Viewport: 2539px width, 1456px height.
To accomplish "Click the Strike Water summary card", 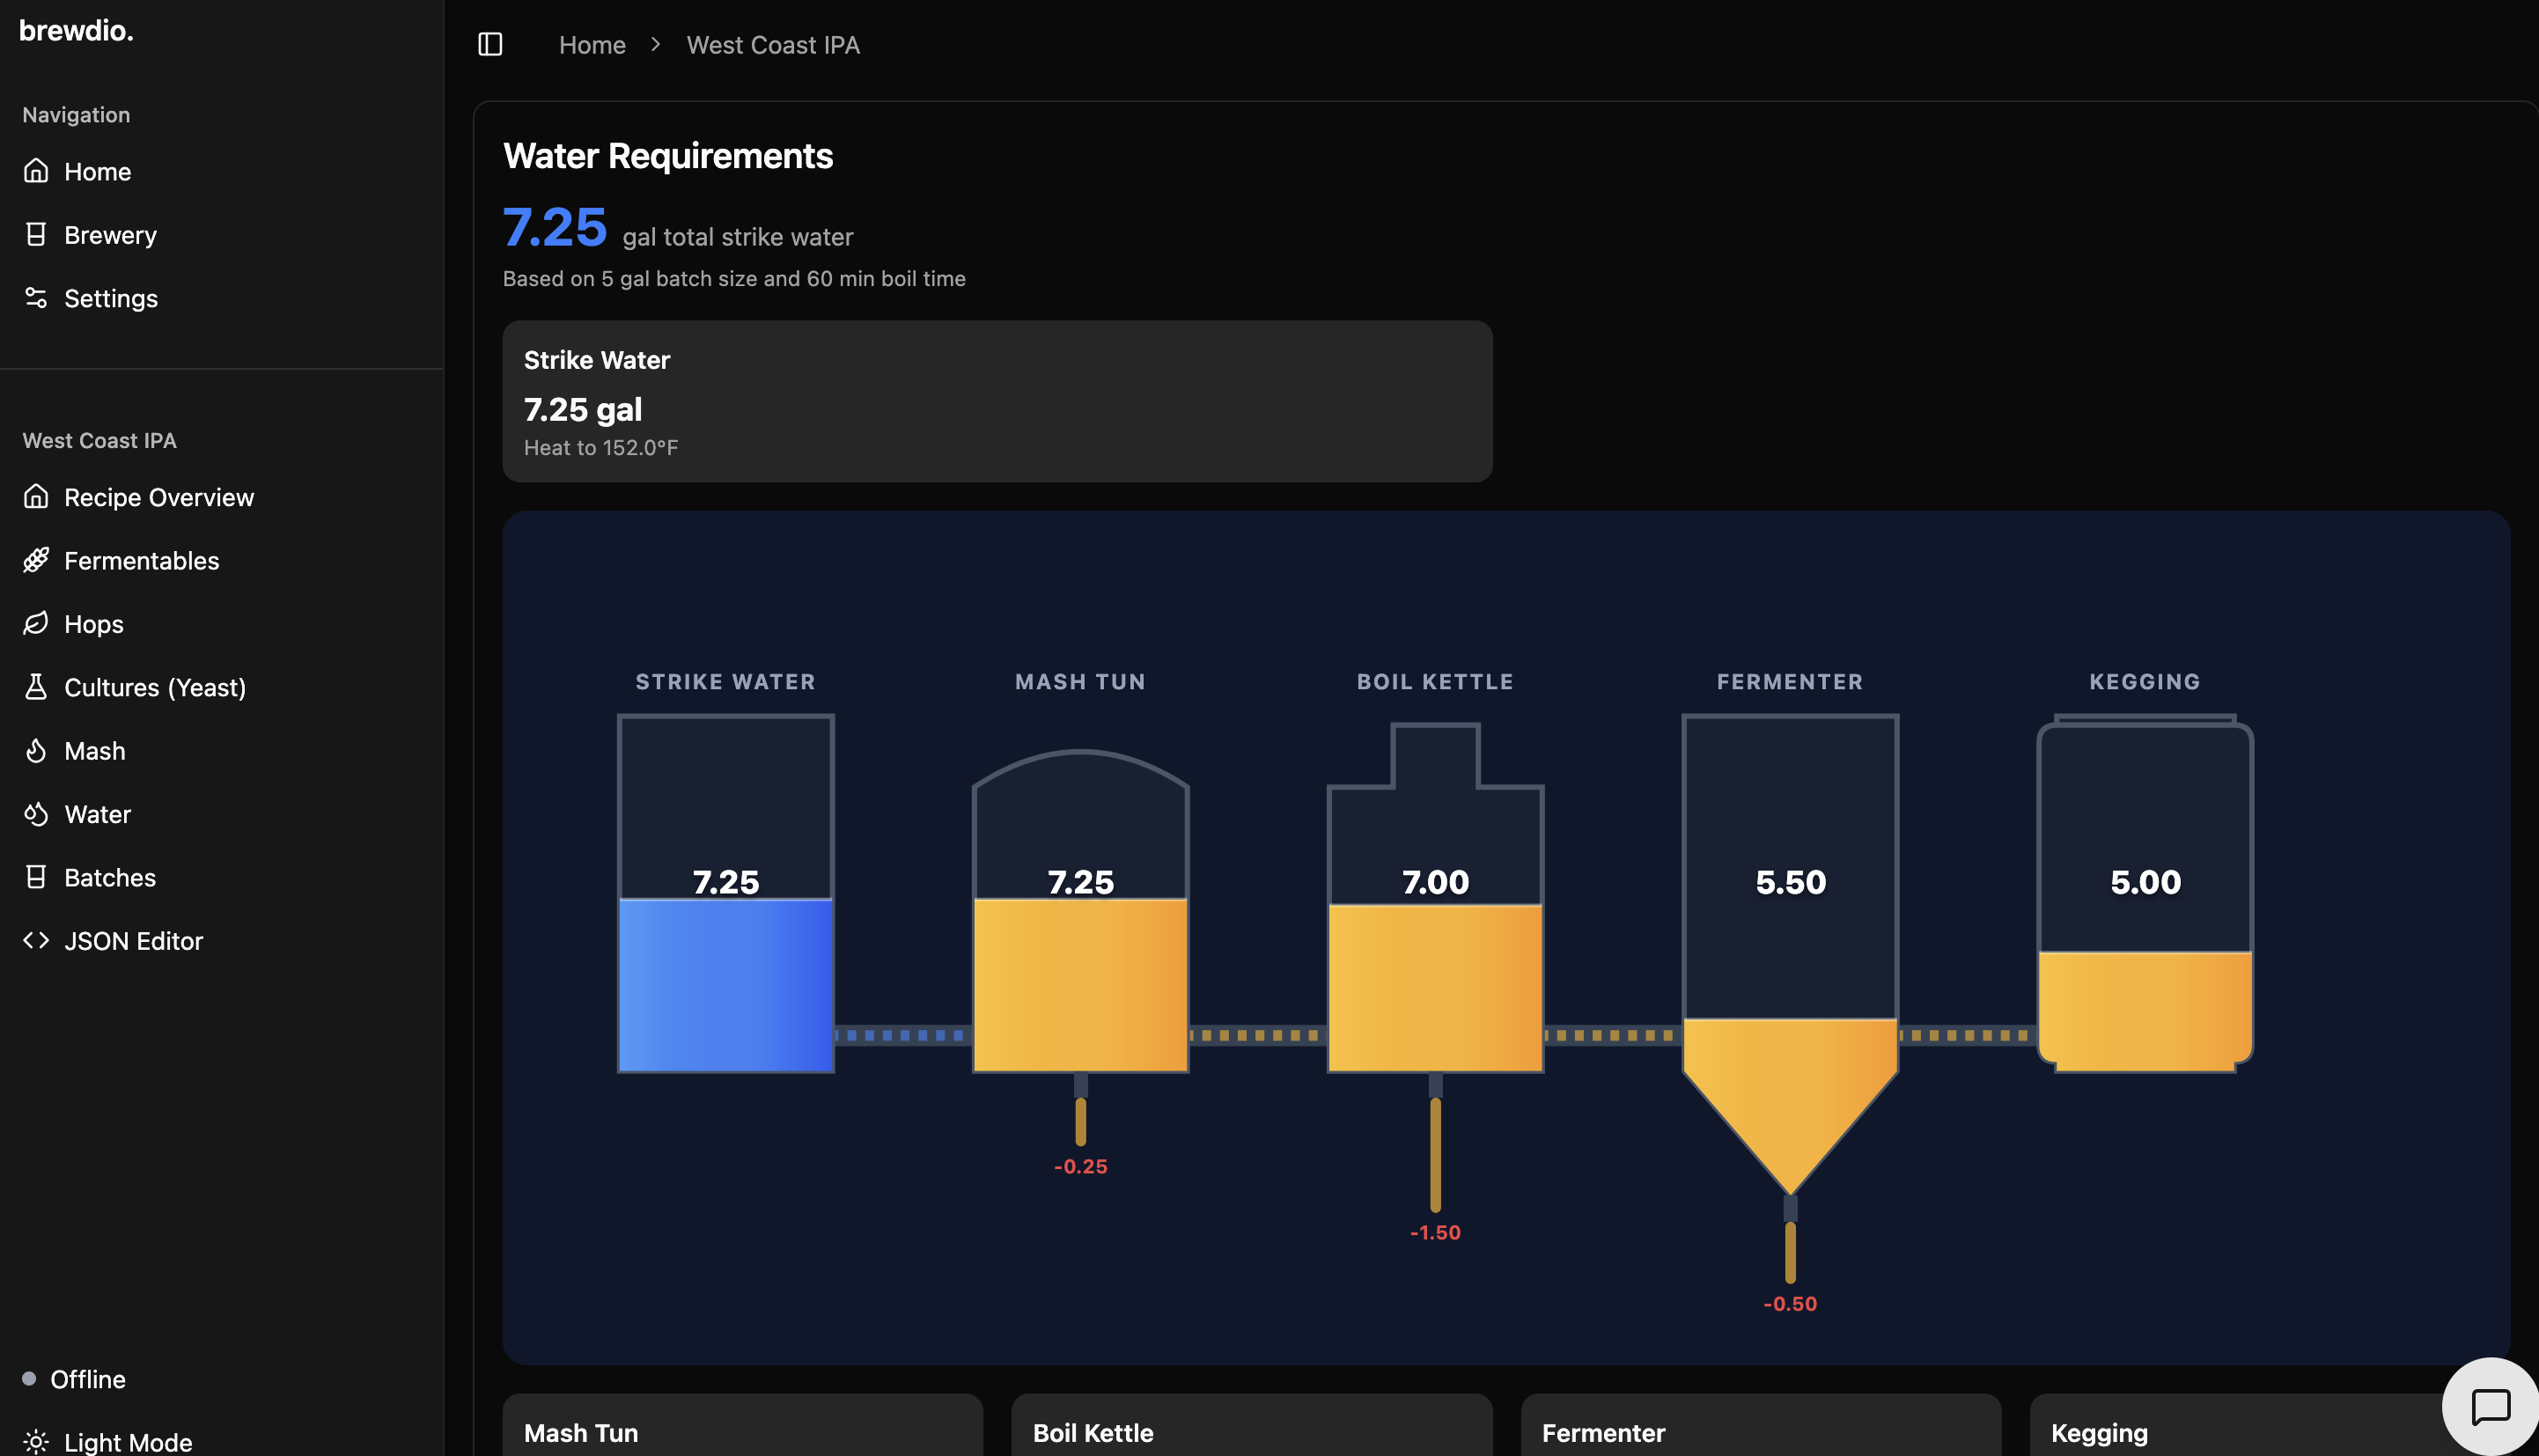I will click(997, 401).
